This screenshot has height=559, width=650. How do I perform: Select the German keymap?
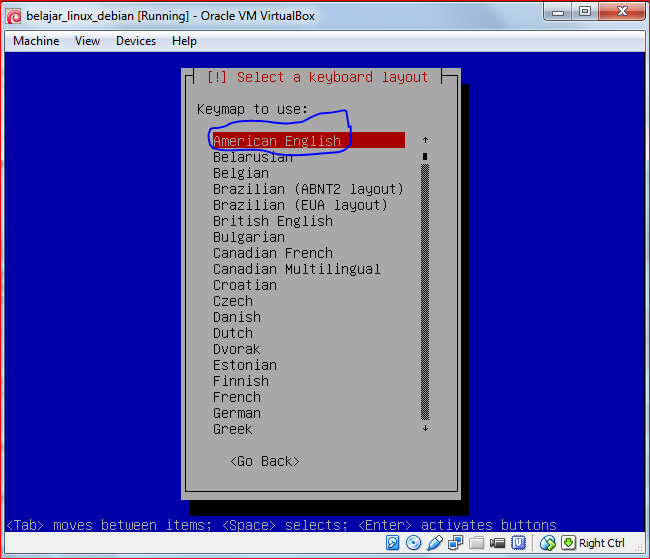pos(237,413)
